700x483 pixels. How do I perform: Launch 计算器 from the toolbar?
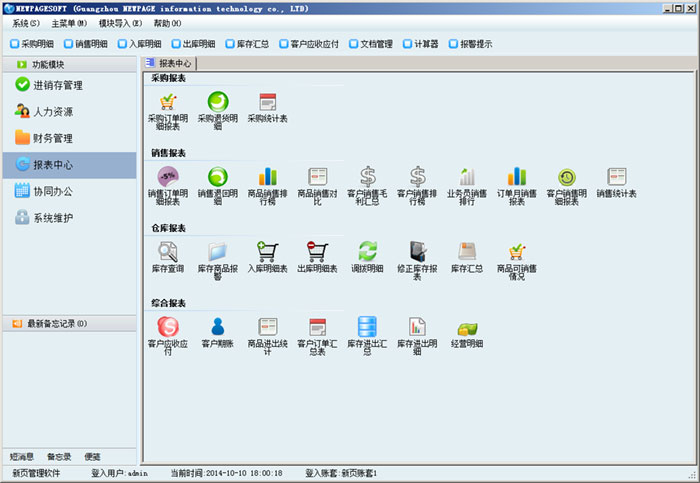point(421,44)
